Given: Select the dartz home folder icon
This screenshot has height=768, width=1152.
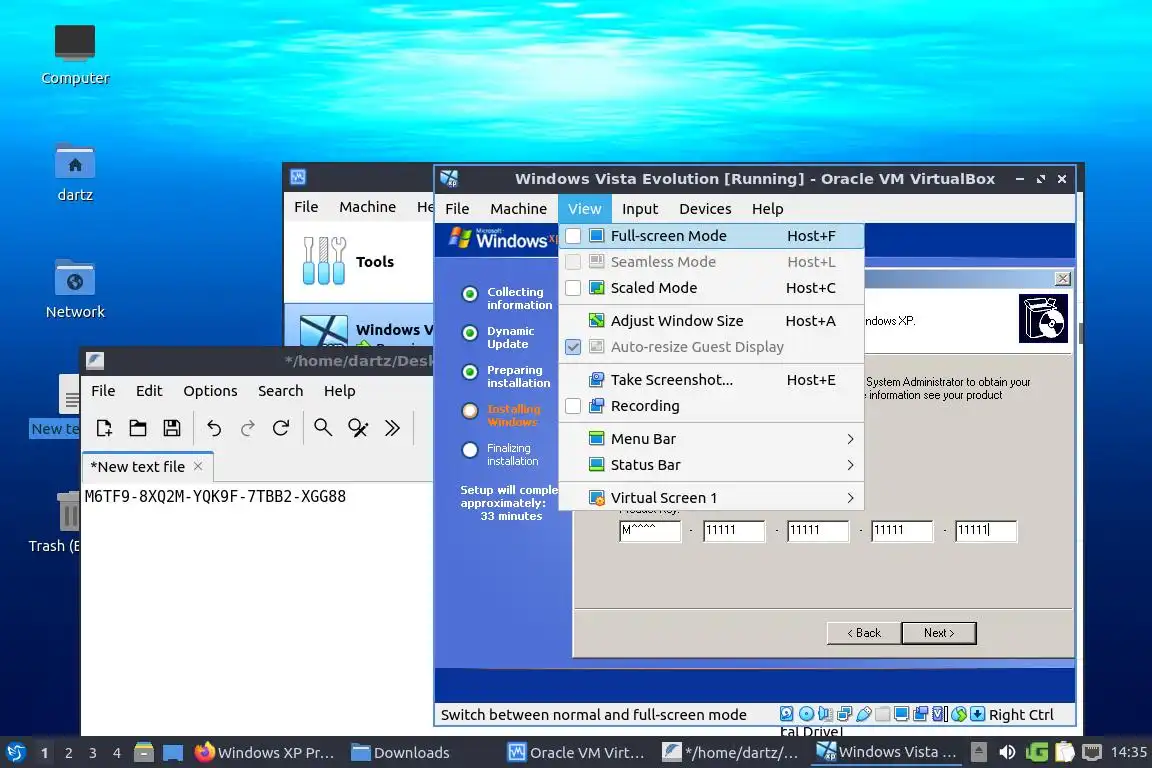Looking at the screenshot, I should 75,161.
